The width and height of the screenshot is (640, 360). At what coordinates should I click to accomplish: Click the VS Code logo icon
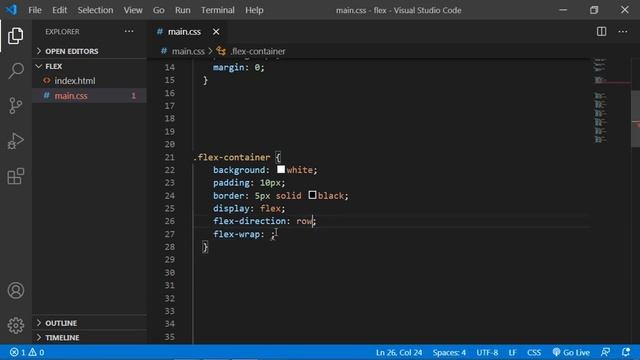click(x=11, y=10)
